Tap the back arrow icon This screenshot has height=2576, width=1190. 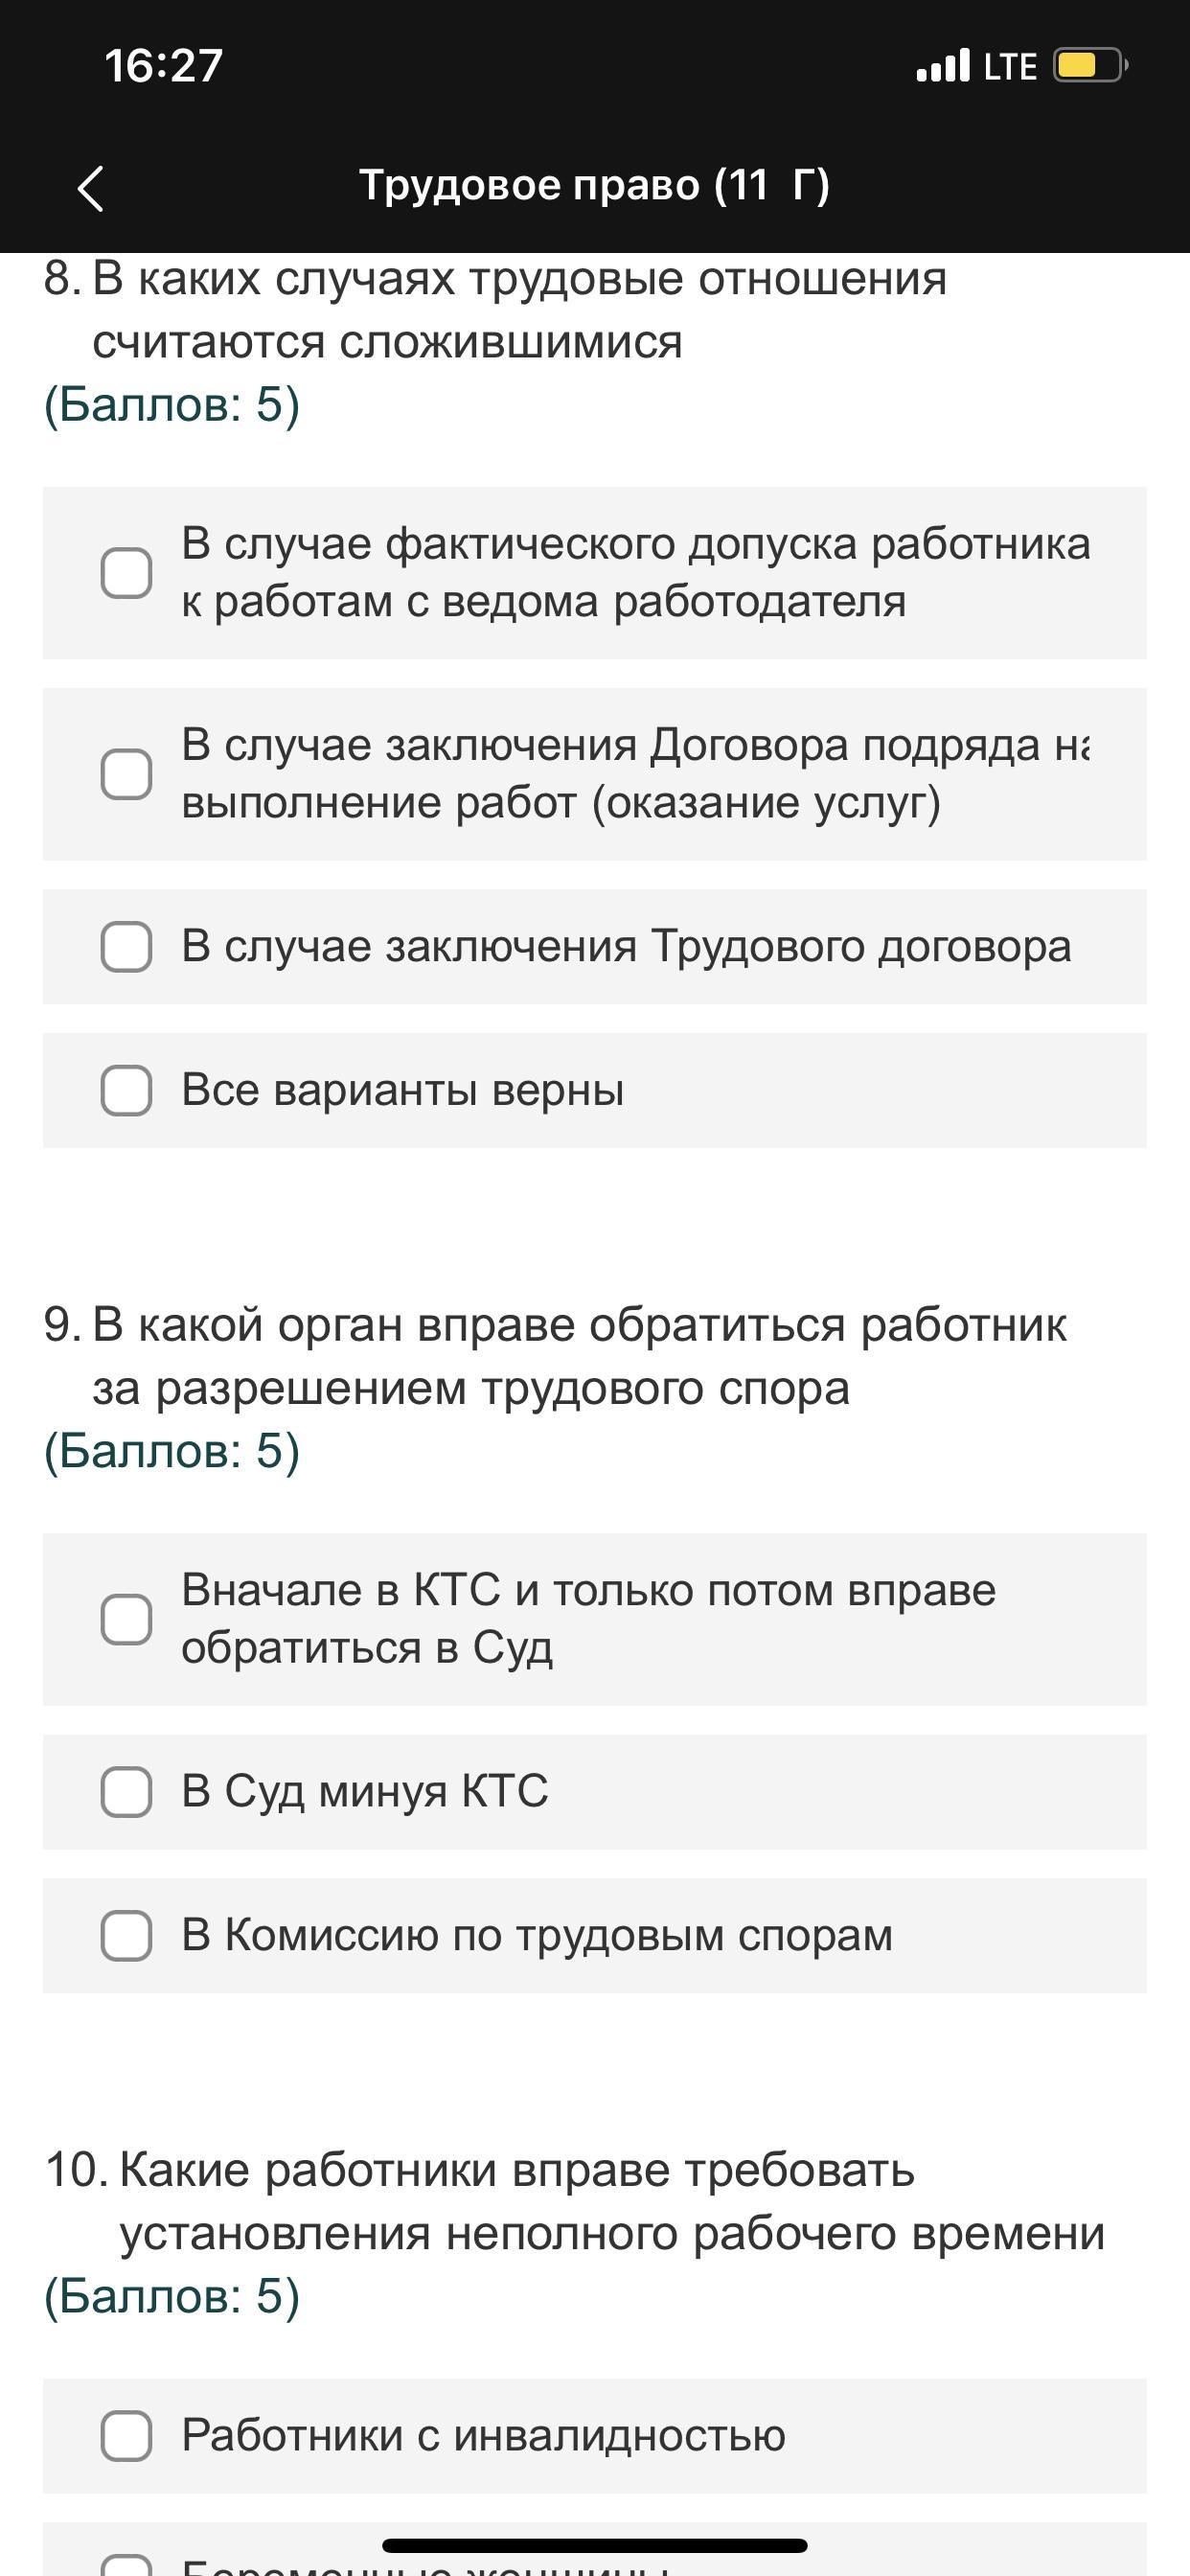tap(91, 188)
